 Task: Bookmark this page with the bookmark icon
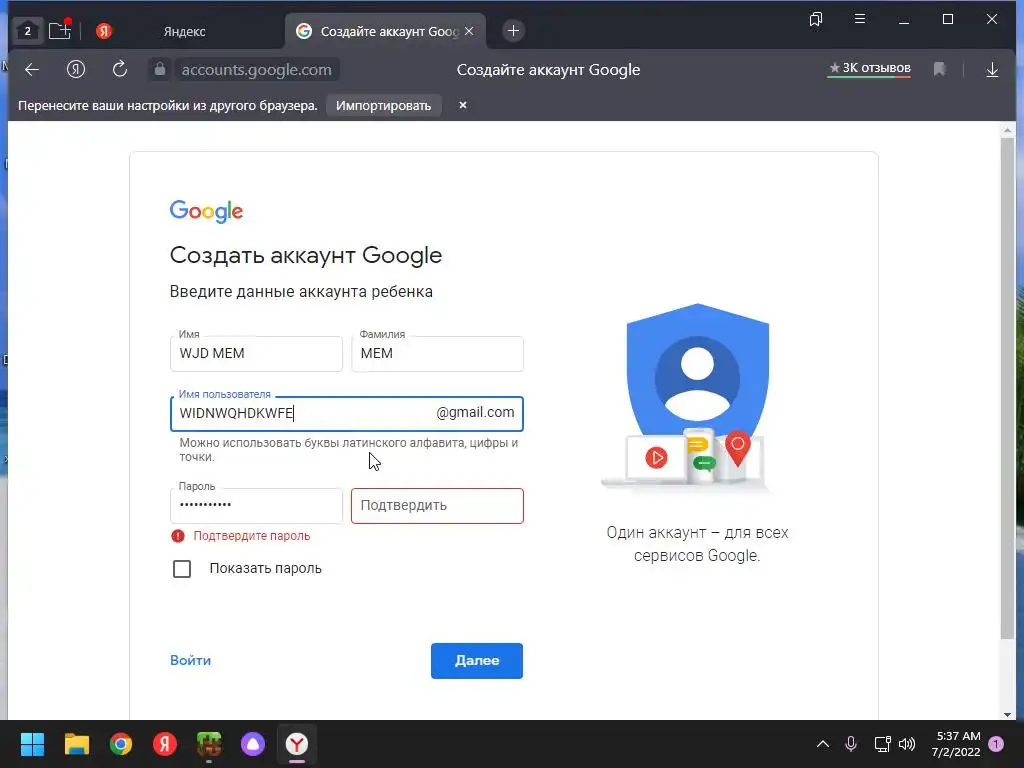pos(939,69)
